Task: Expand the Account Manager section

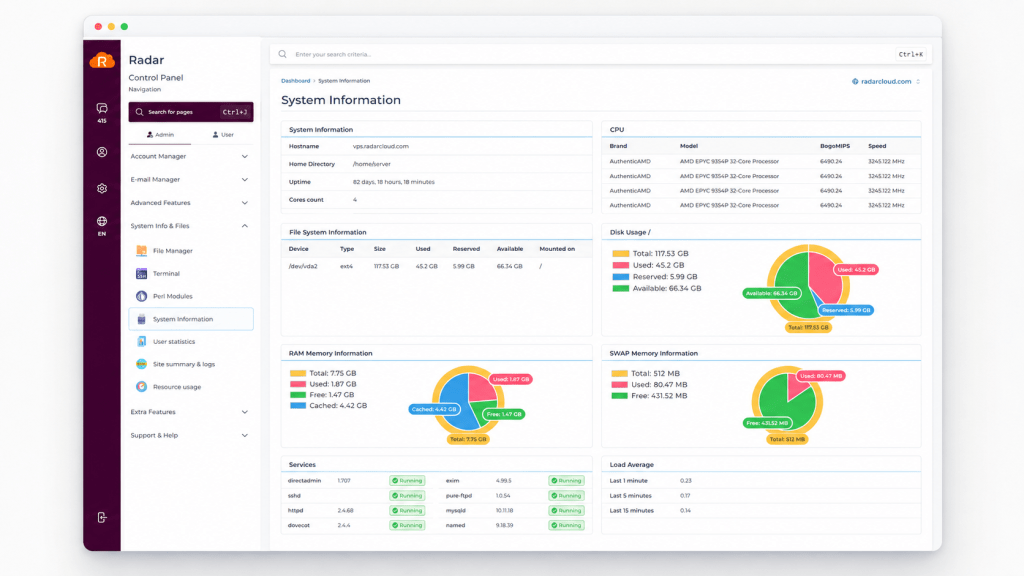Action: tap(189, 157)
